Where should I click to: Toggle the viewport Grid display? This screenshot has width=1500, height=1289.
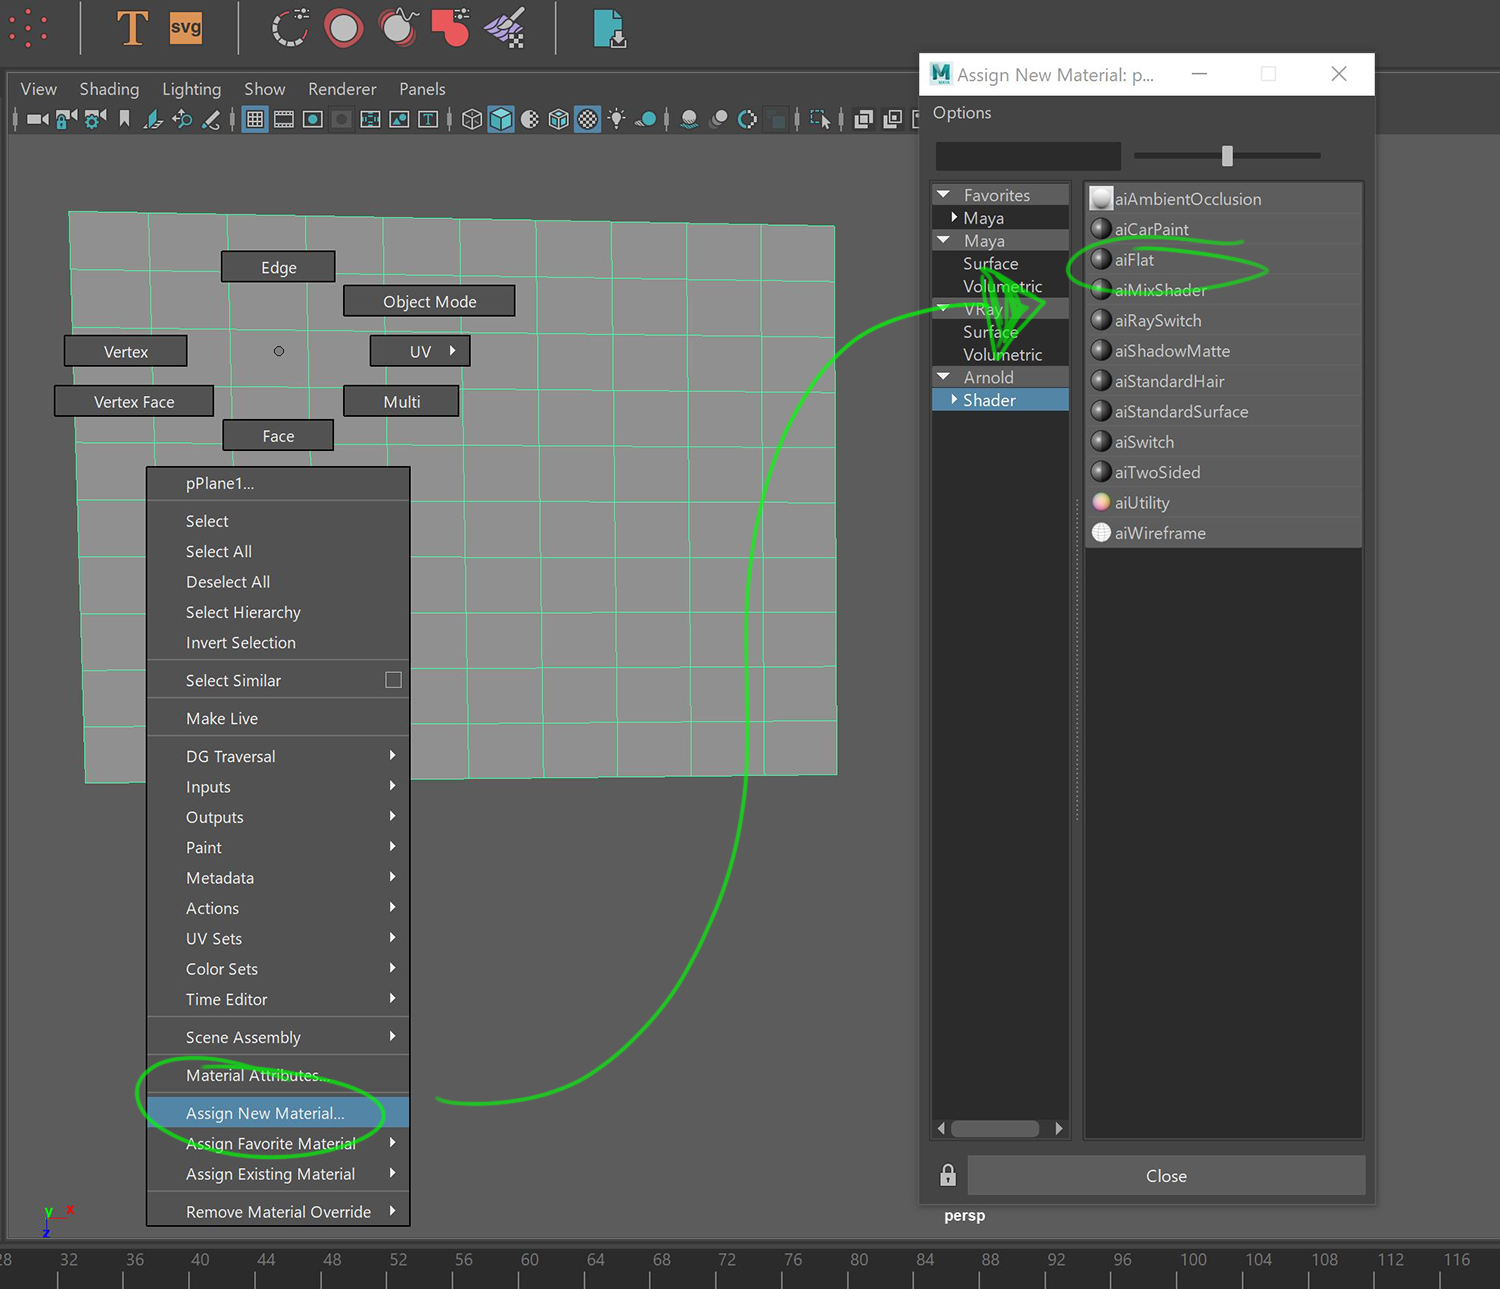(255, 120)
